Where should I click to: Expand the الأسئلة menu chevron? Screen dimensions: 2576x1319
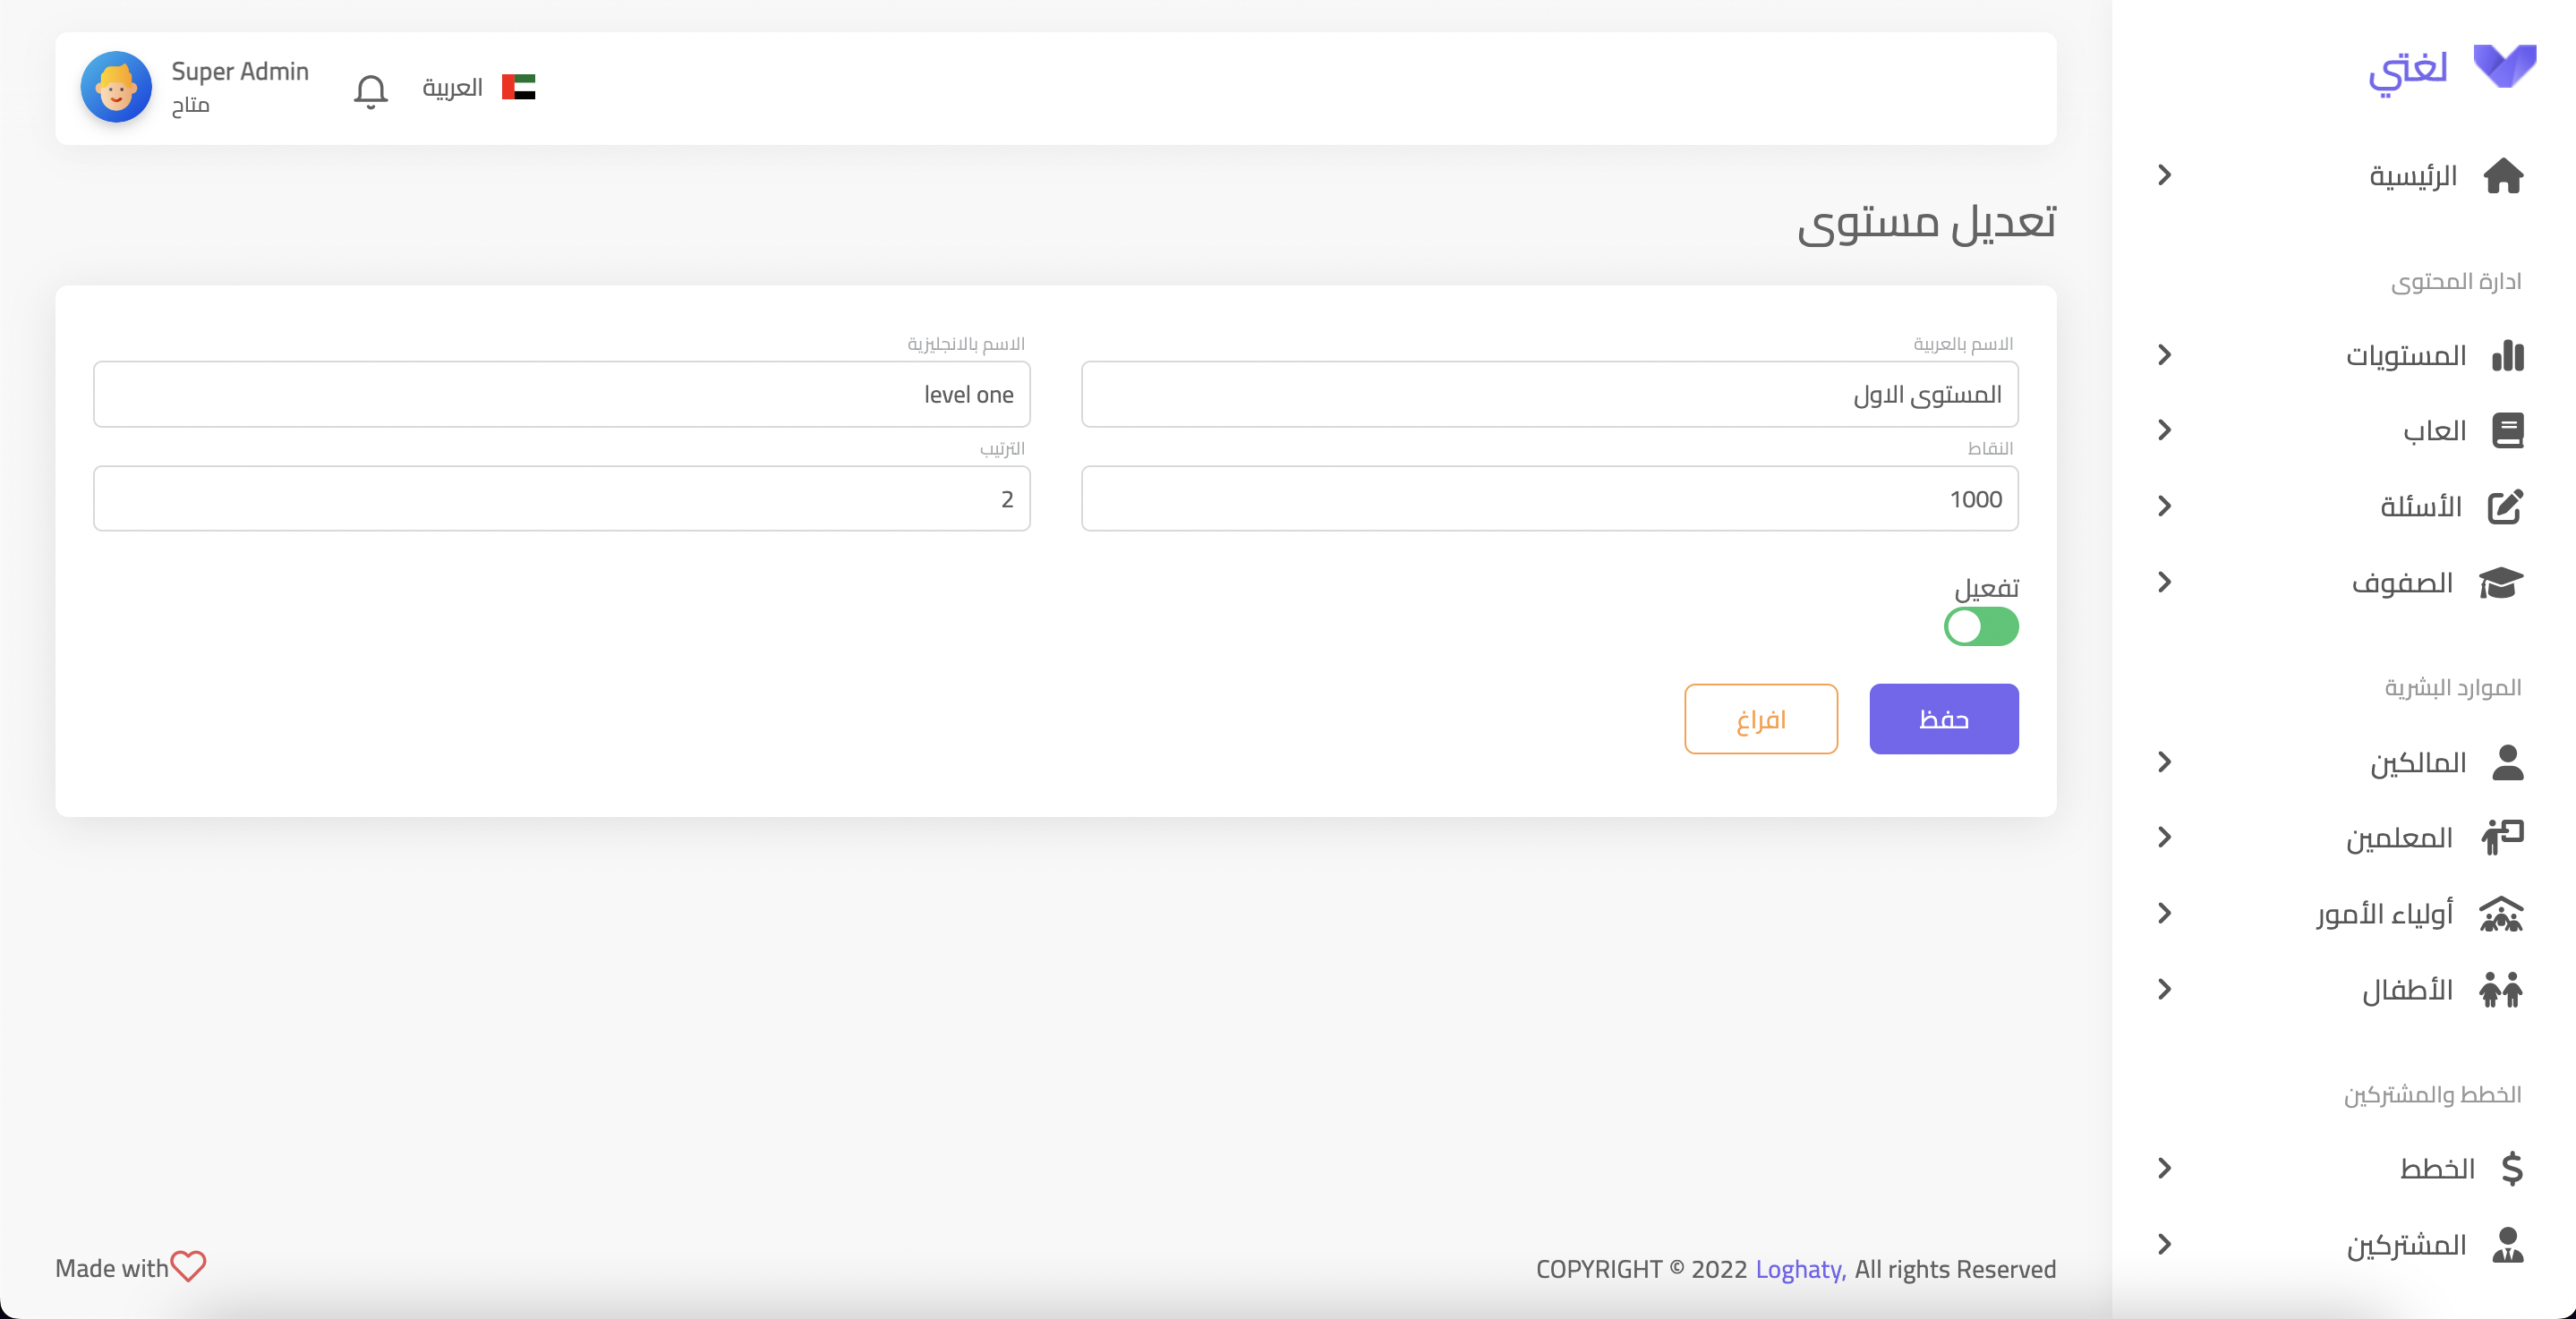click(x=2164, y=507)
